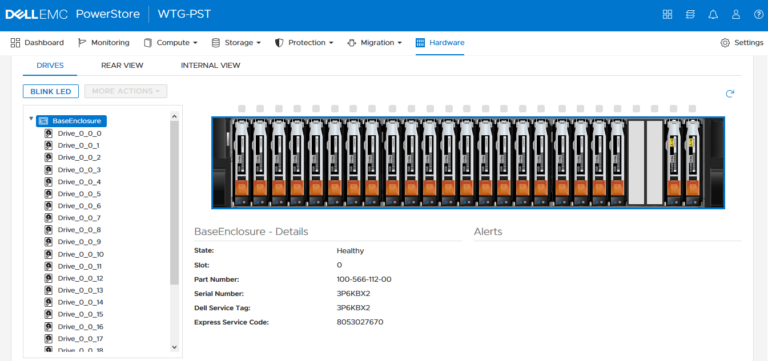This screenshot has width=768, height=361.
Task: Select Drive_0_0_10 in the tree
Action: tap(81, 254)
